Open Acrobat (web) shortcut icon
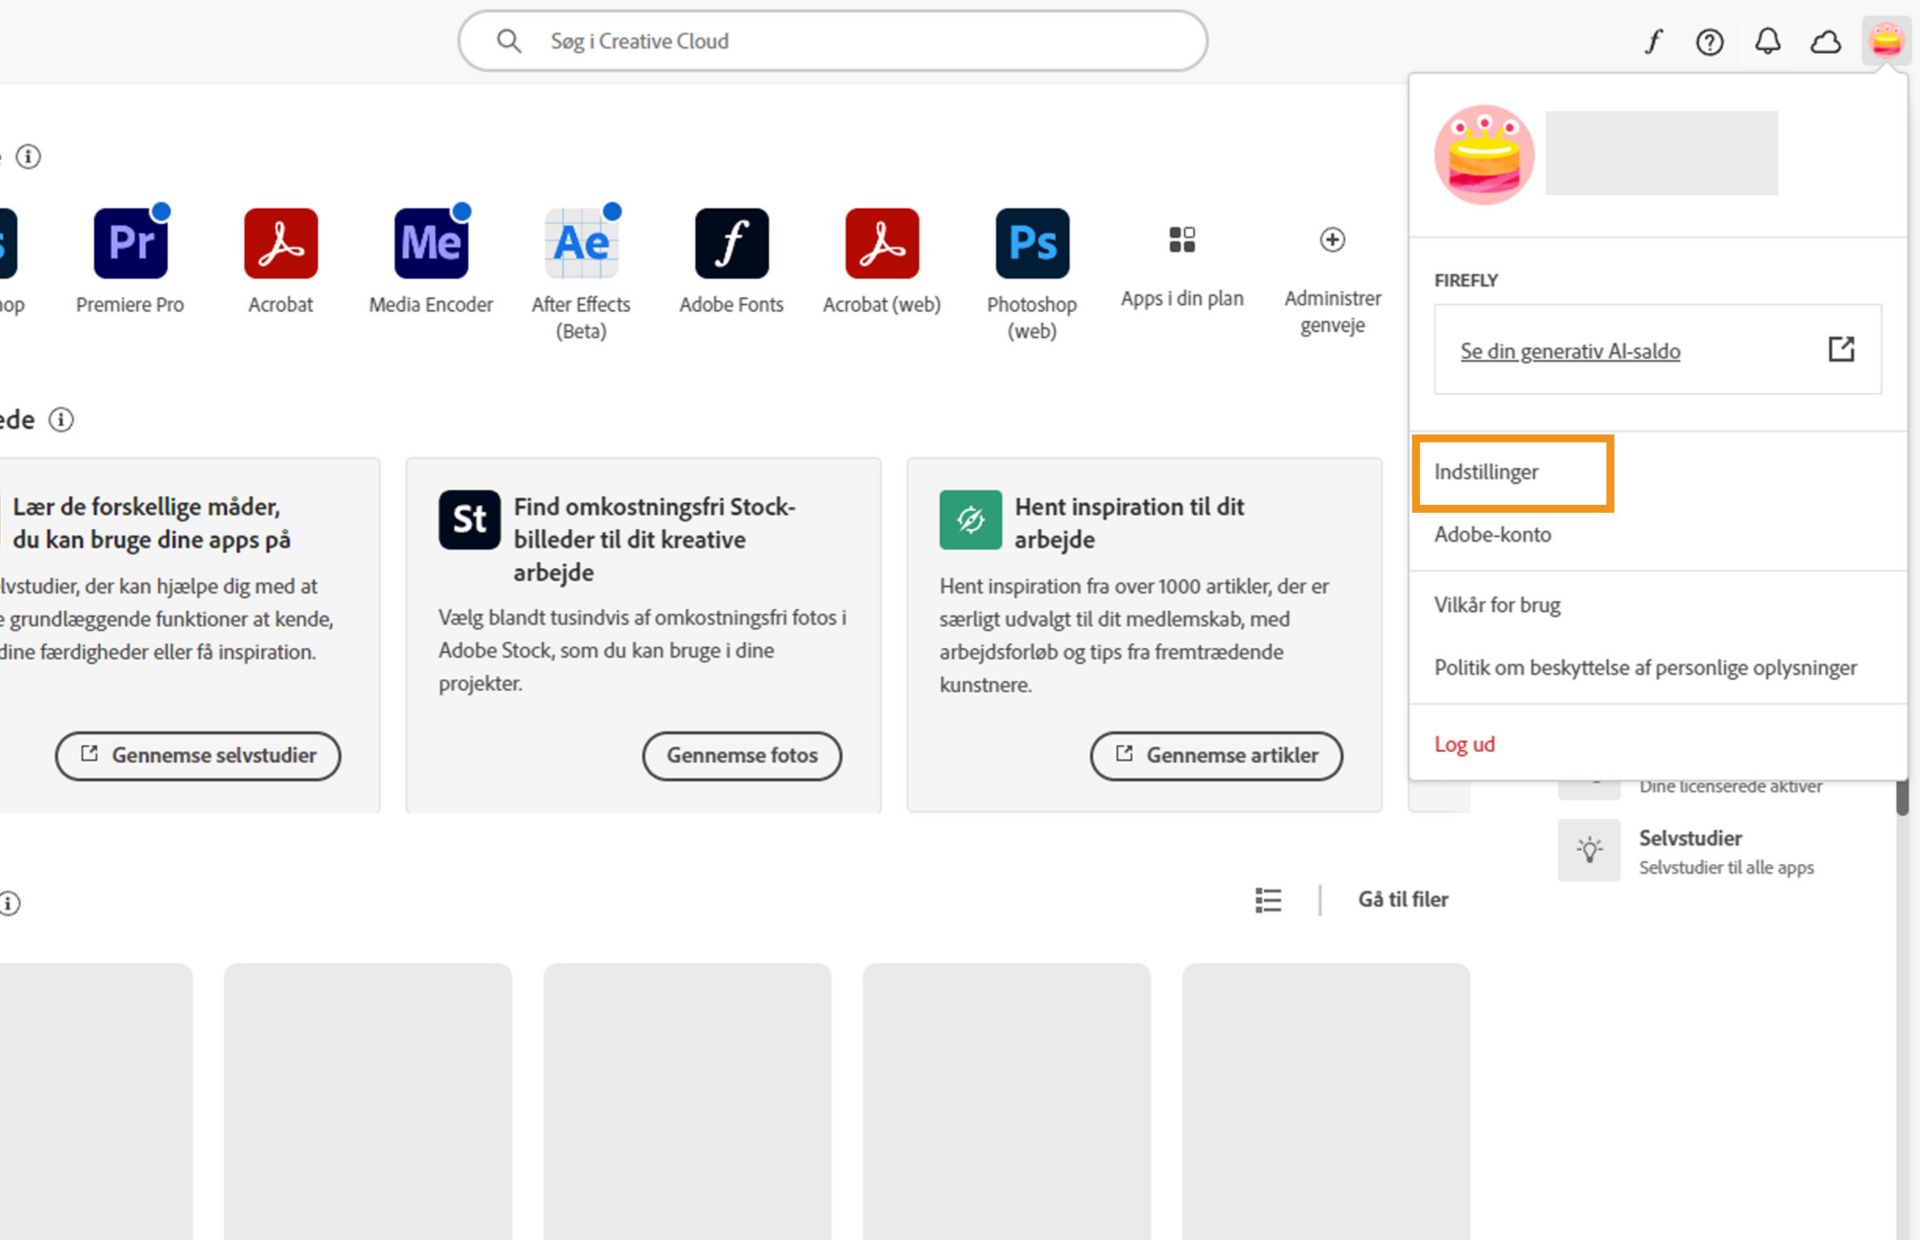The image size is (1920, 1240). click(x=881, y=243)
